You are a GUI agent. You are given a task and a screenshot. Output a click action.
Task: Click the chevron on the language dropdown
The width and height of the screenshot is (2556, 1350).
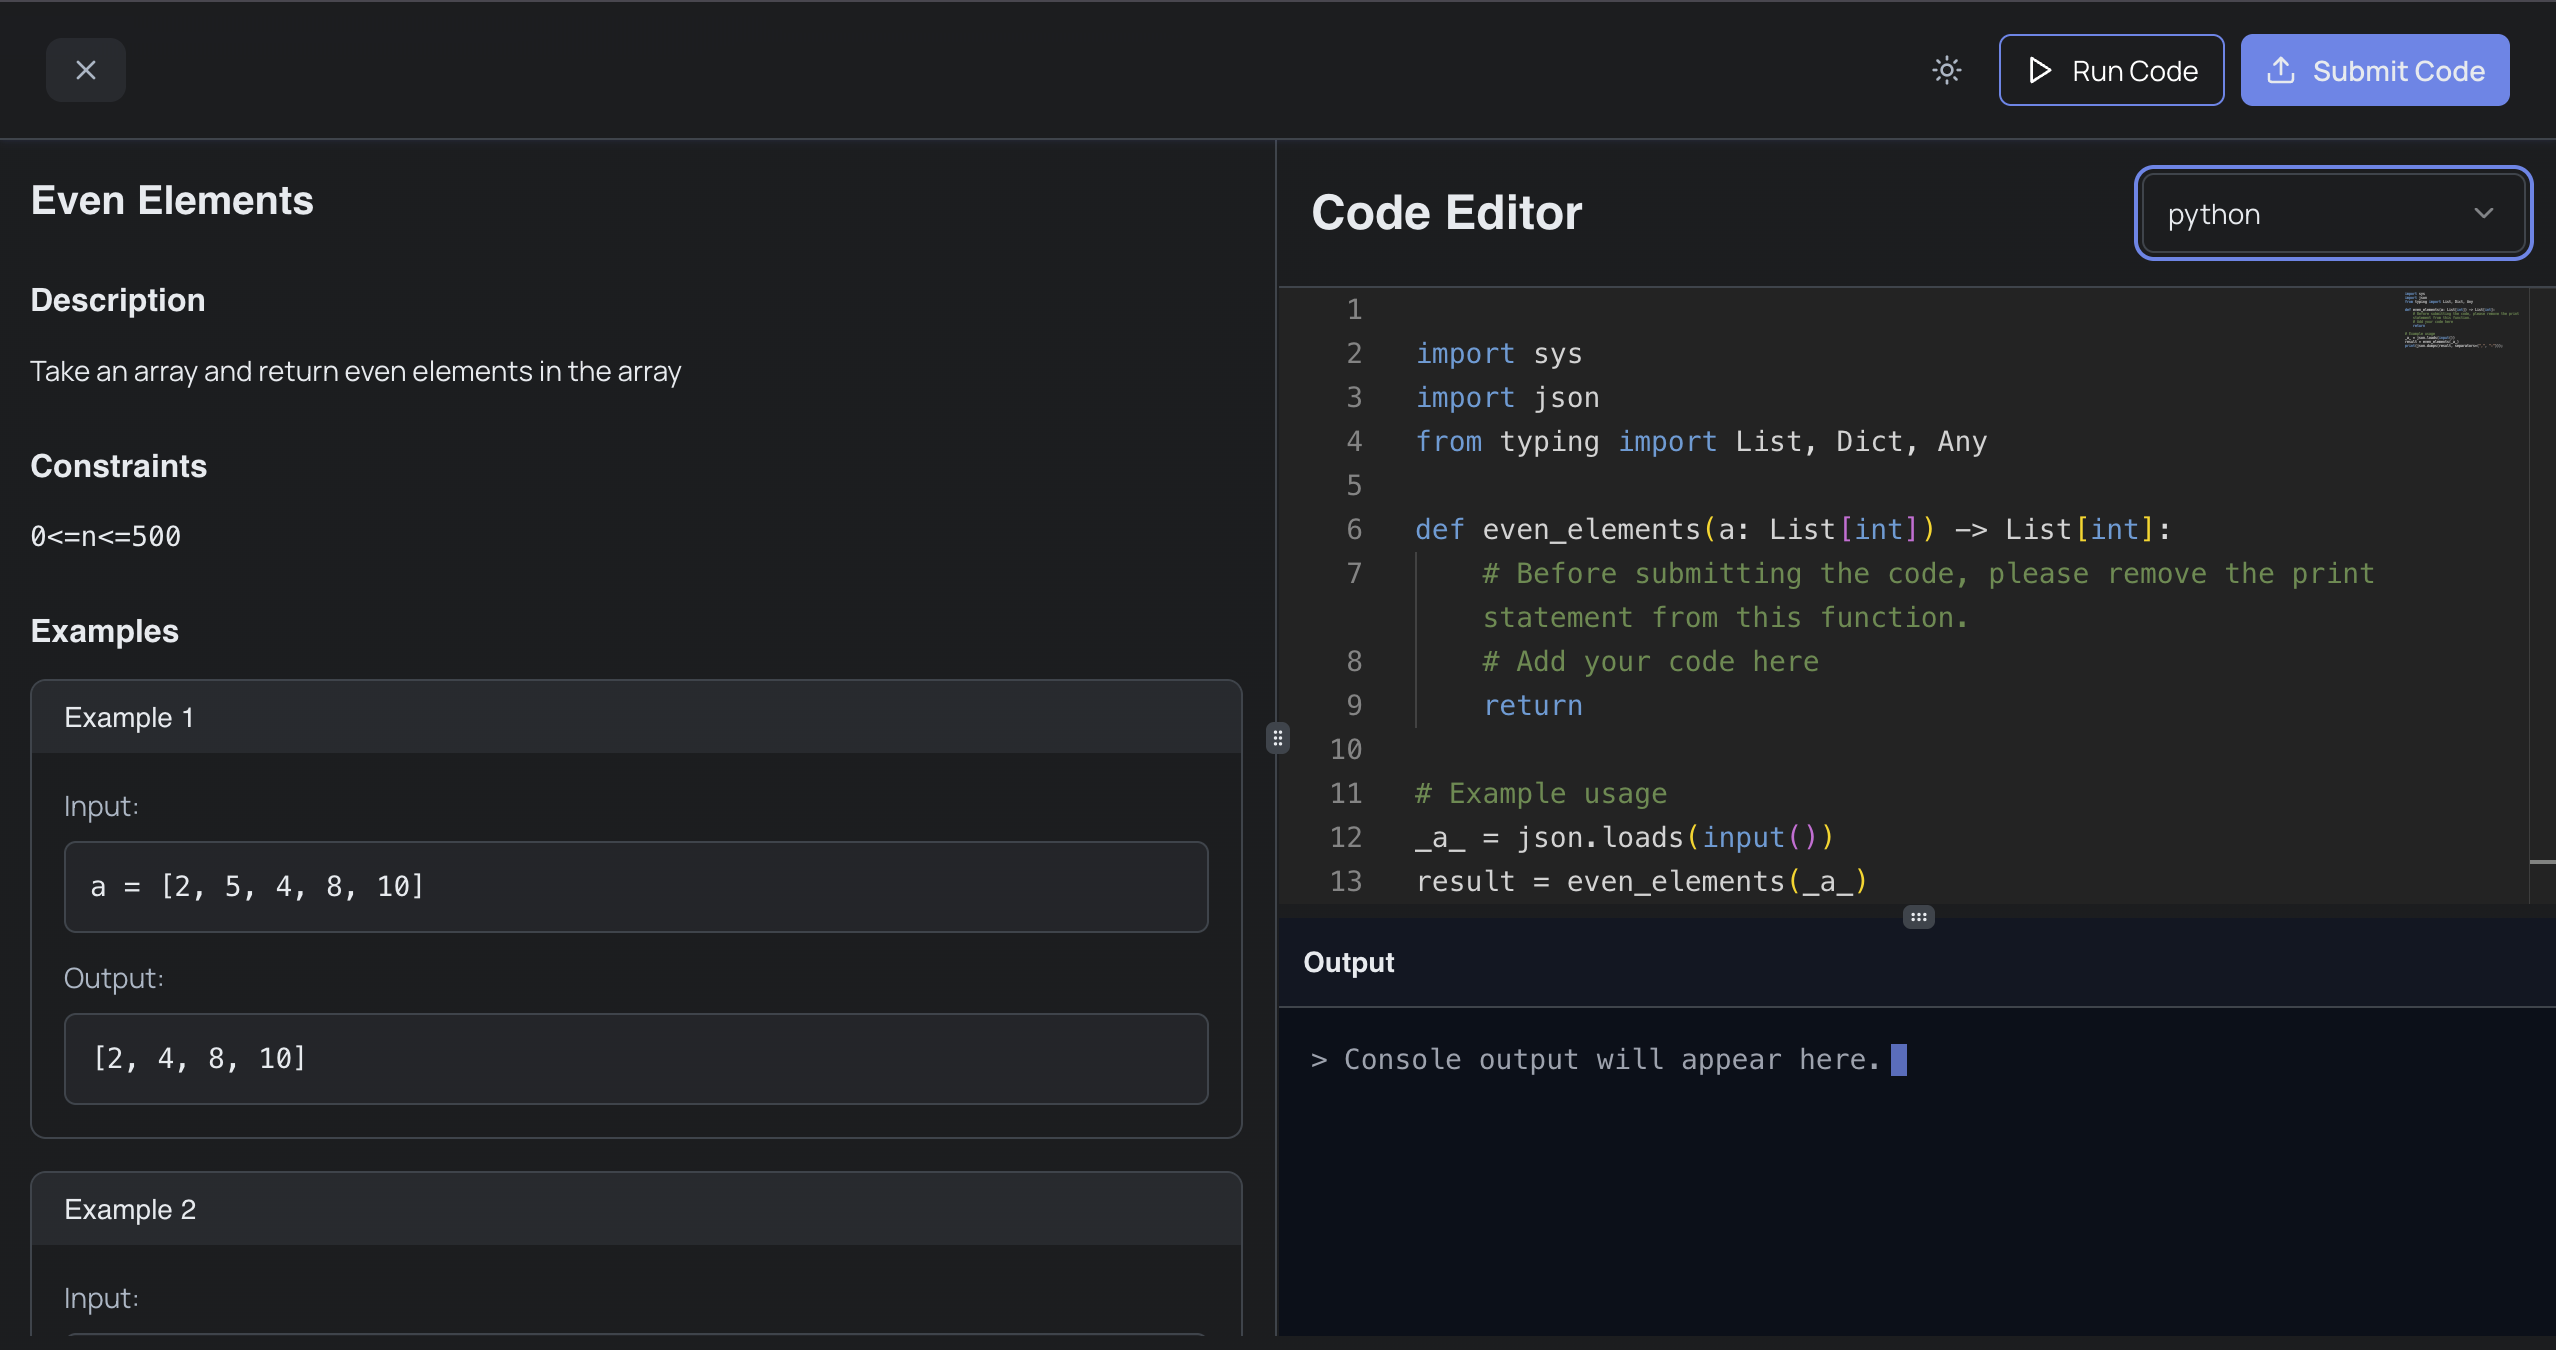(2484, 213)
